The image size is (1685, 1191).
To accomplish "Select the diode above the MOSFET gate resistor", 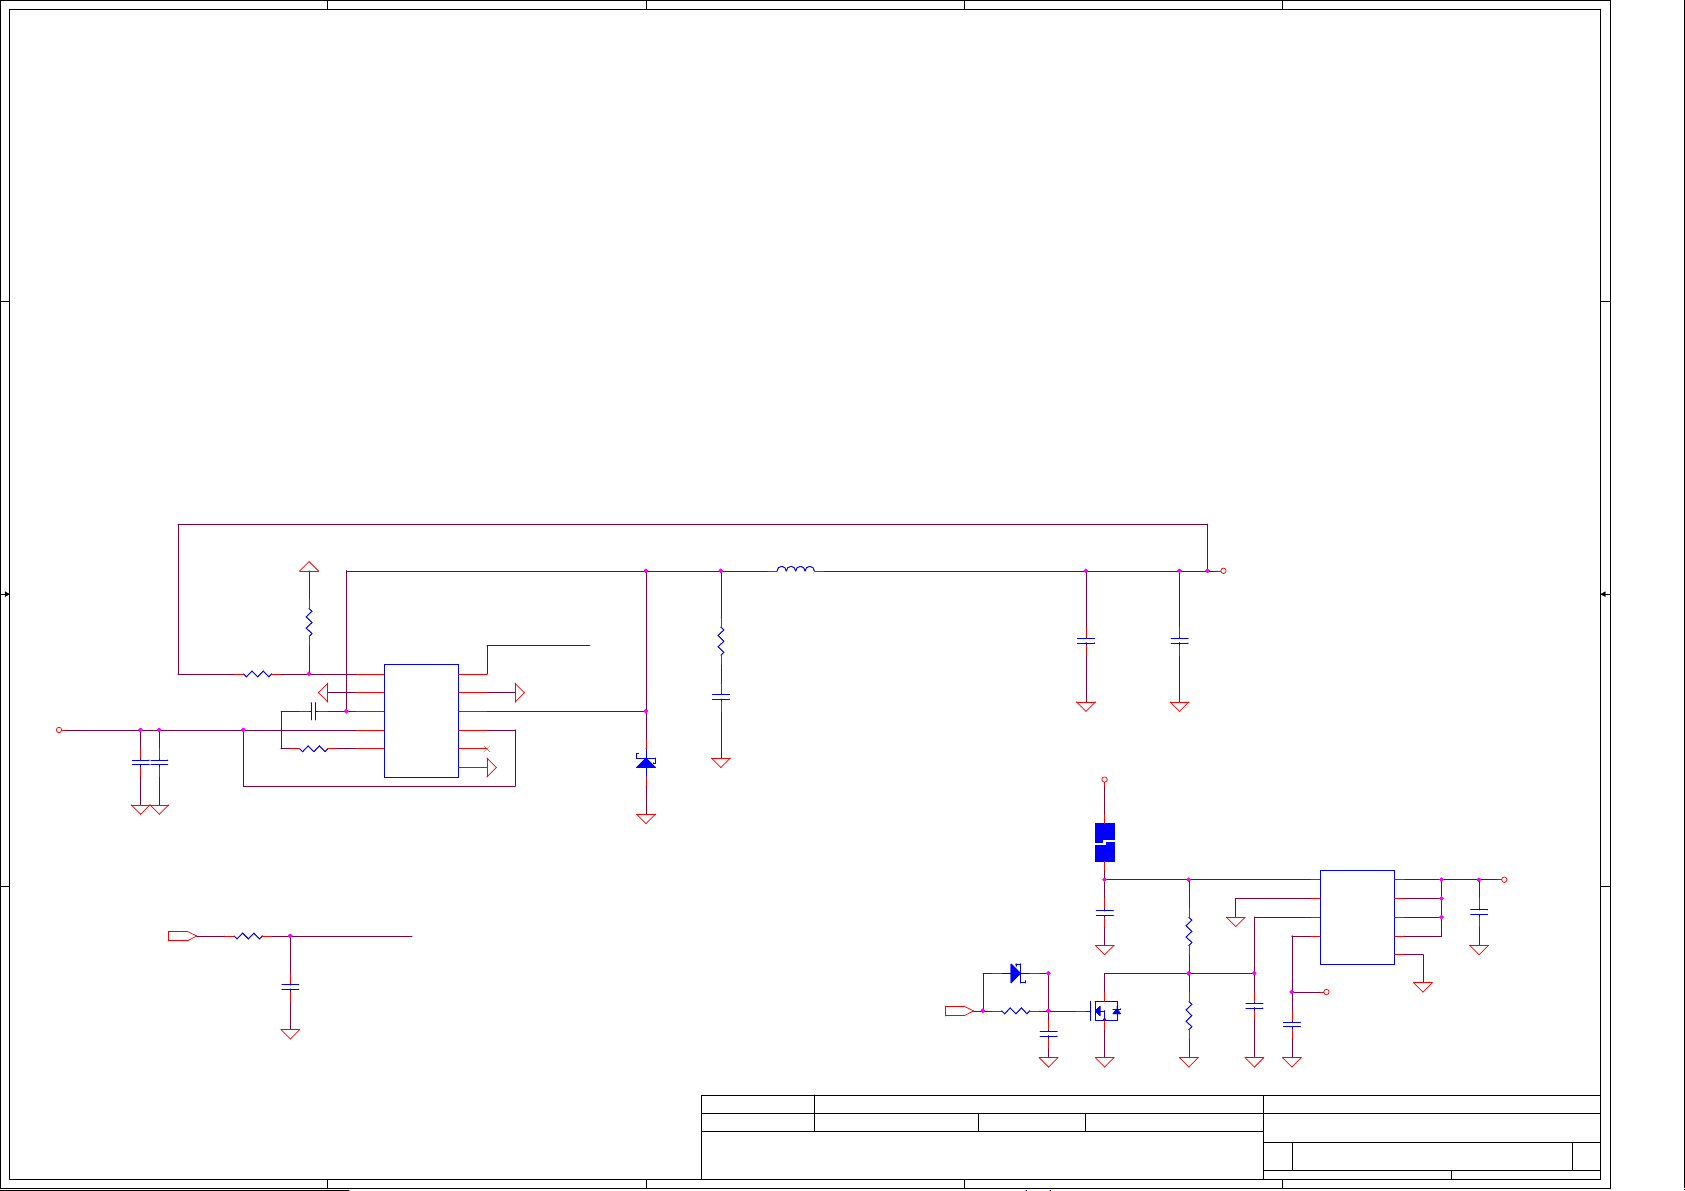I will (x=1016, y=973).
